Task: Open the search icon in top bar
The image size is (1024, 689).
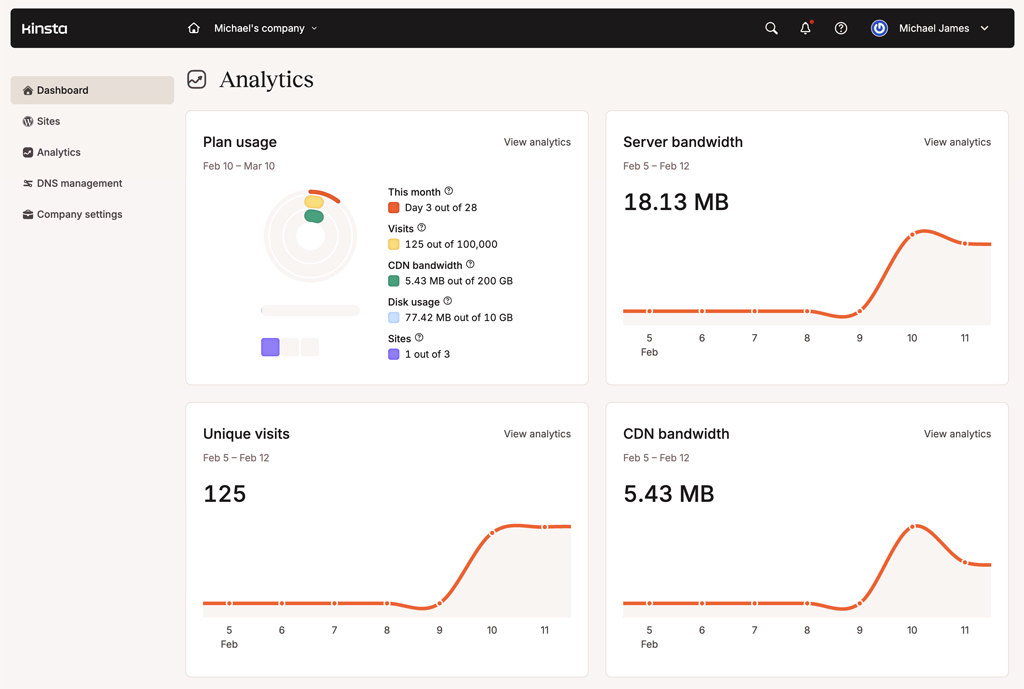Action: click(771, 28)
